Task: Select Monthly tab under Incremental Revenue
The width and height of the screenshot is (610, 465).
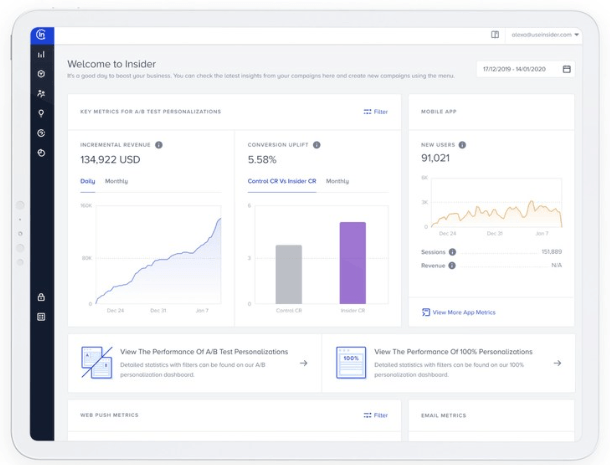Action: point(116,181)
